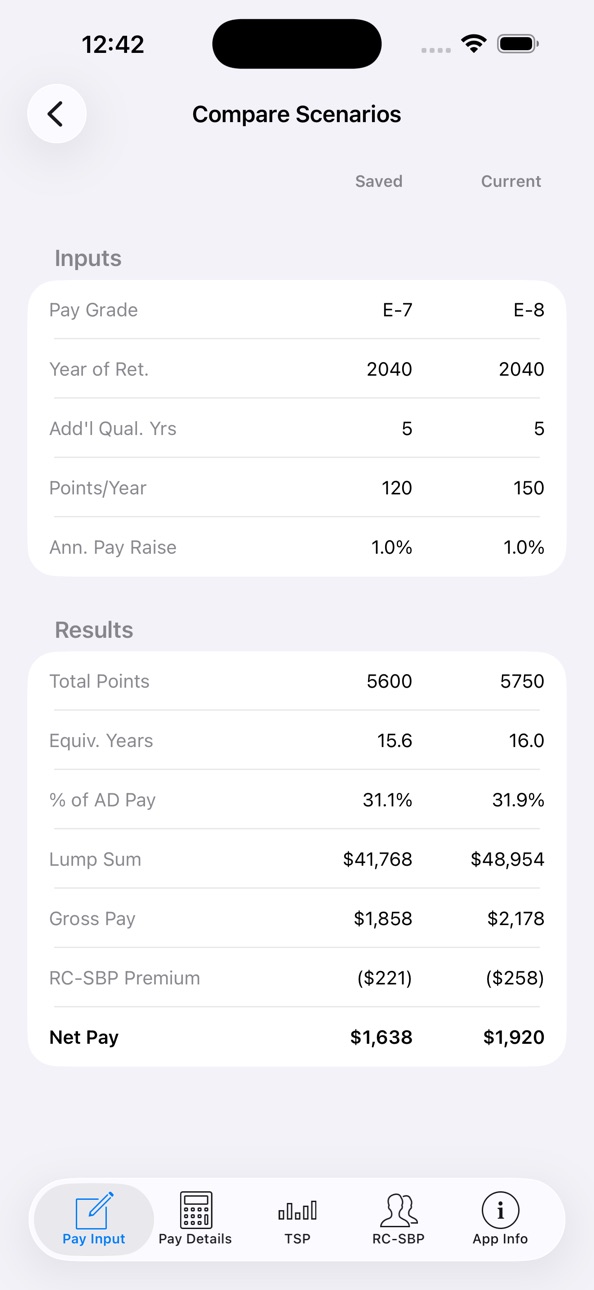This screenshot has width=594, height=1290.
Task: Tap the RC-SBP Premium row
Action: tap(297, 978)
